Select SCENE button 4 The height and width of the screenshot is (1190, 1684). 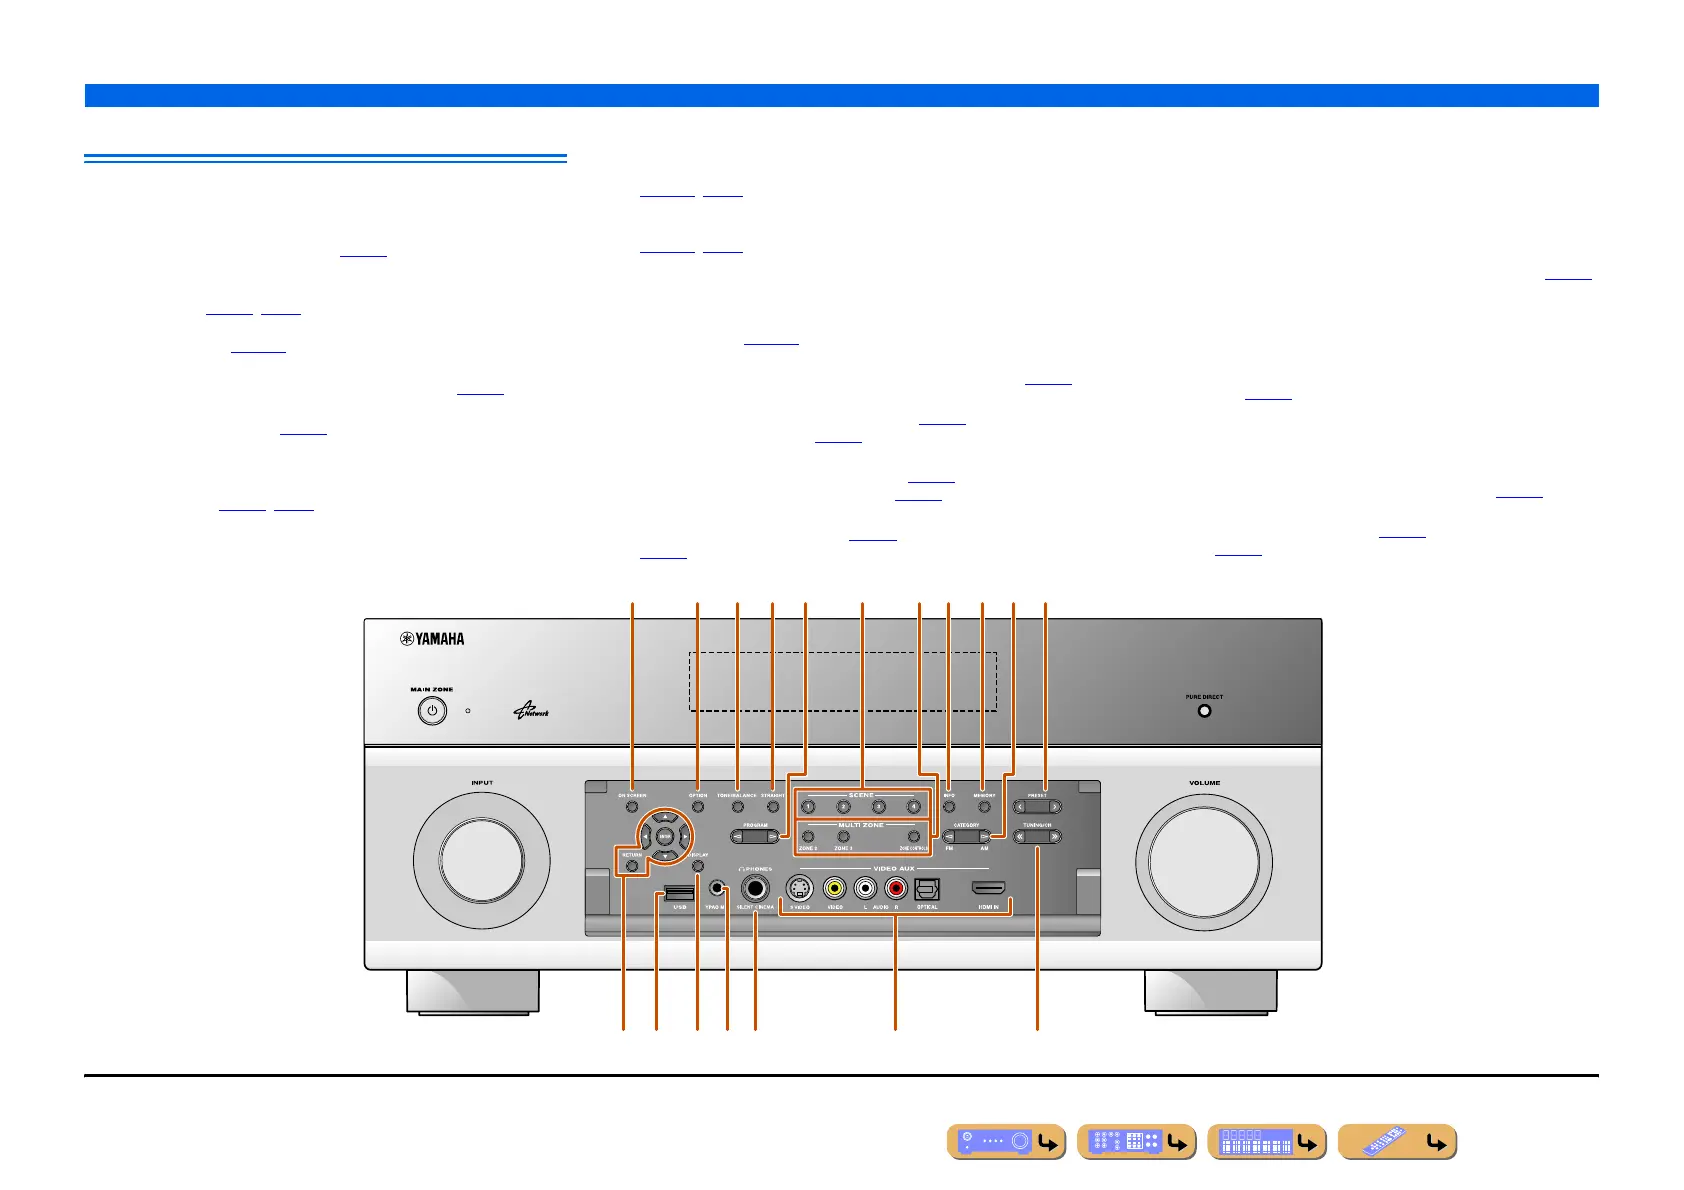[x=913, y=807]
